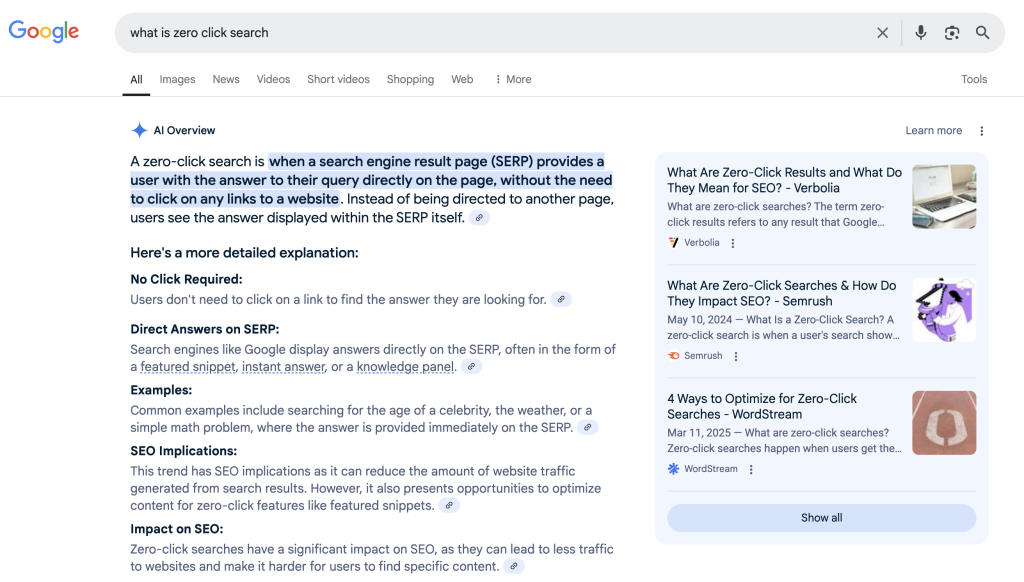Viewport: 1024px width, 582px height.
Task: Click the Google logo
Action: point(44,31)
